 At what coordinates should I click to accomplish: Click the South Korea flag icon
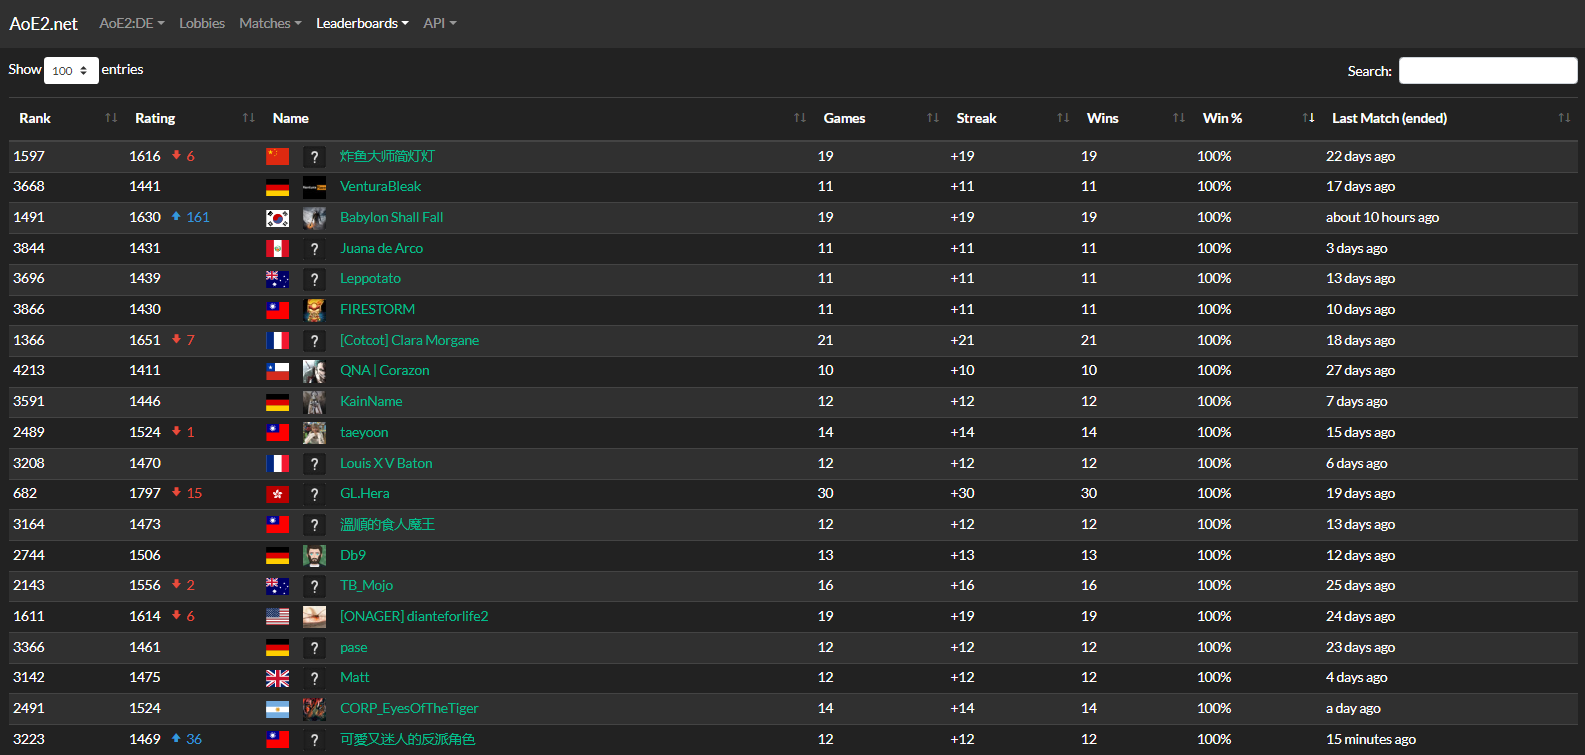pyautogui.click(x=277, y=217)
